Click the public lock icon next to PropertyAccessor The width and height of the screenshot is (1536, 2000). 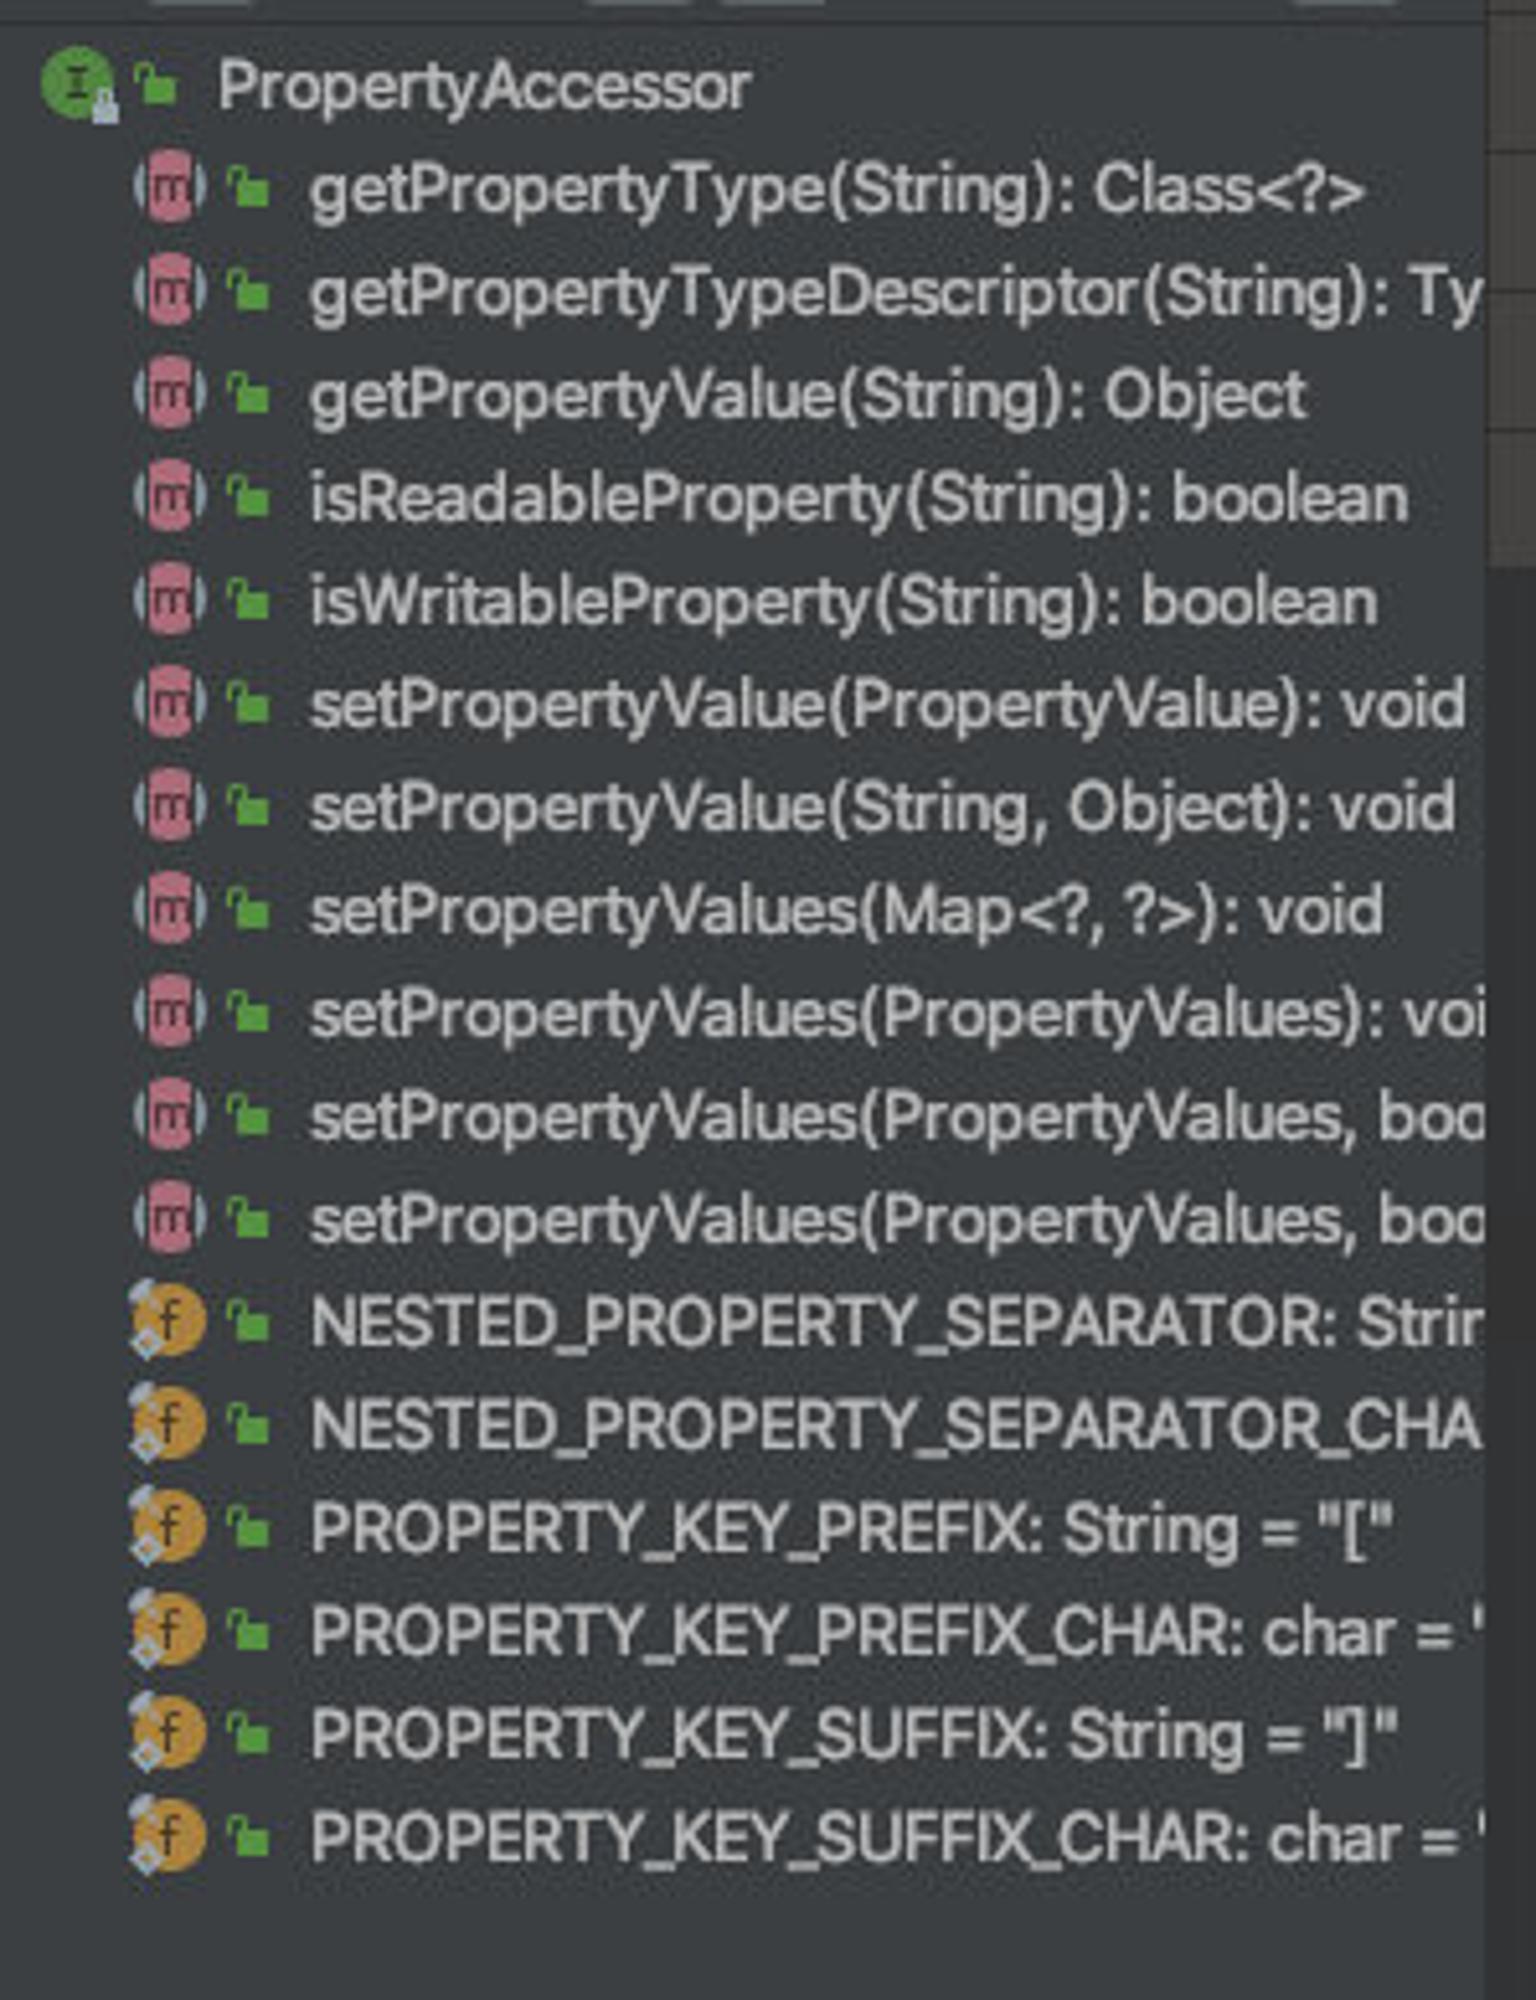[x=157, y=84]
